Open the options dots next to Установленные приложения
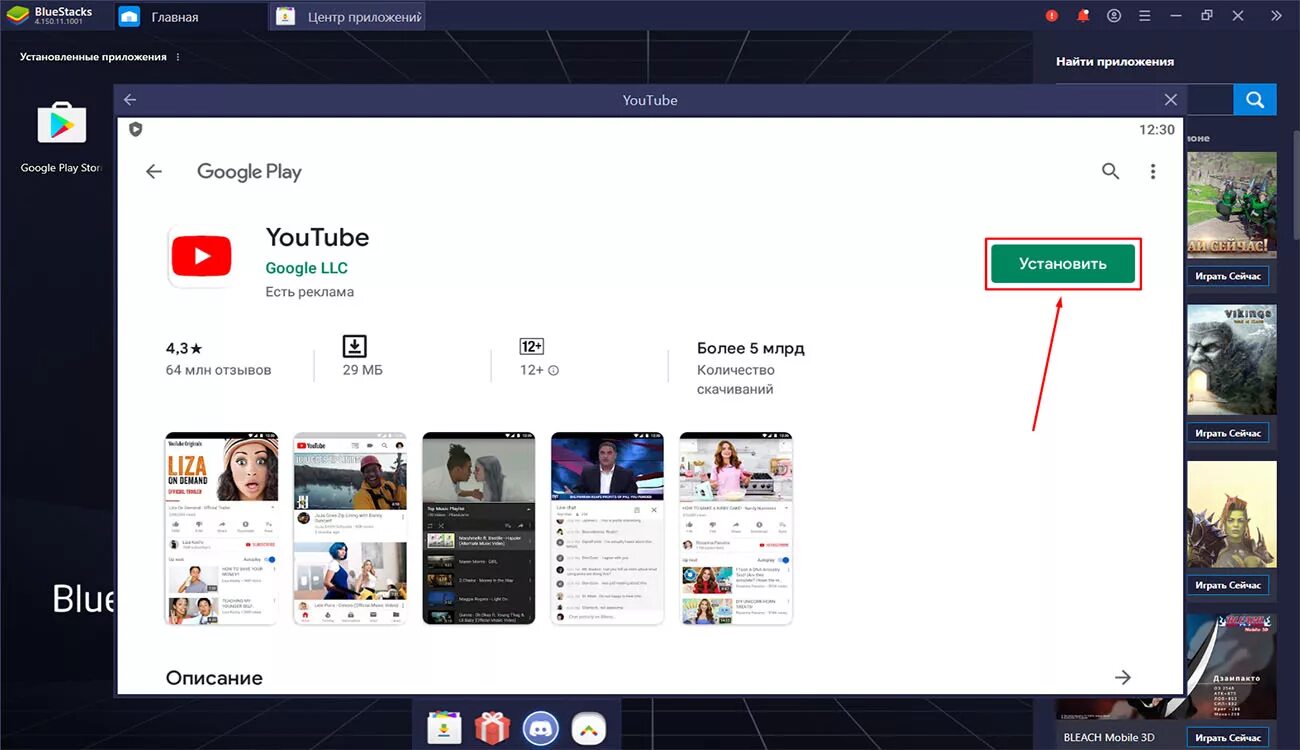 click(x=179, y=57)
